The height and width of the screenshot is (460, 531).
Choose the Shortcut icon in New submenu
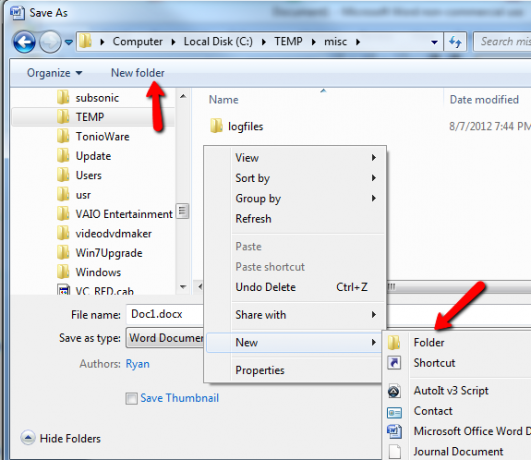(x=394, y=363)
